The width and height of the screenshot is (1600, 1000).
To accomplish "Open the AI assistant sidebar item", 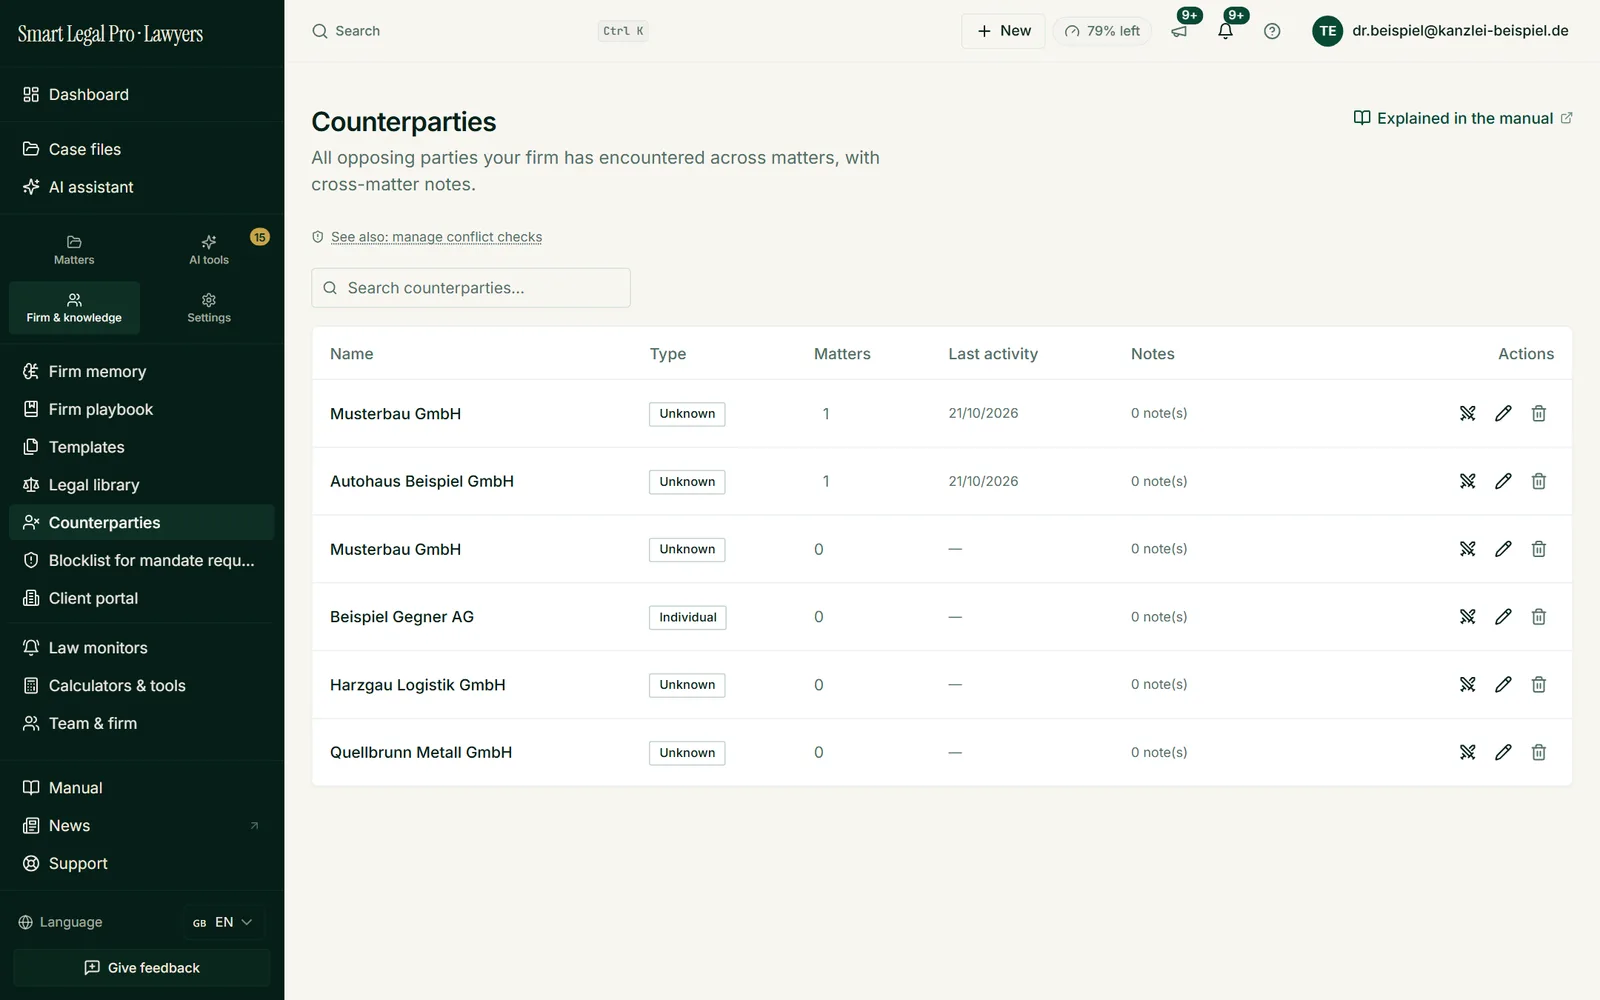I will pyautogui.click(x=142, y=187).
